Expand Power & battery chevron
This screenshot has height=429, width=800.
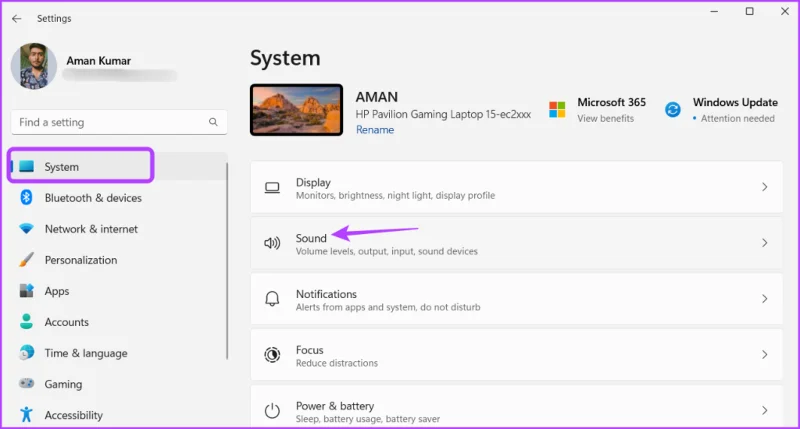click(764, 410)
